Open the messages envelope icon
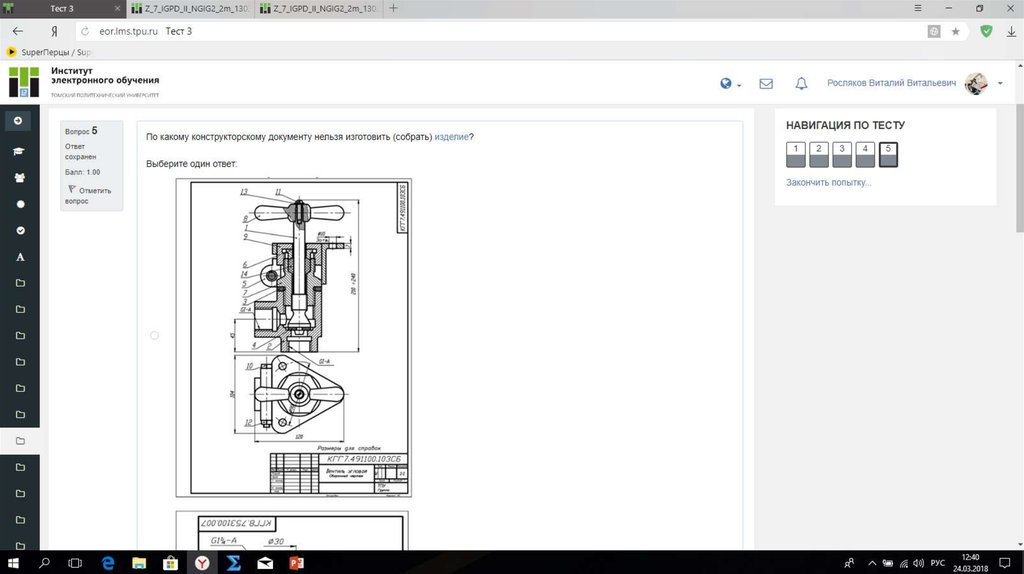Viewport: 1024px width, 574px height. 766,84
